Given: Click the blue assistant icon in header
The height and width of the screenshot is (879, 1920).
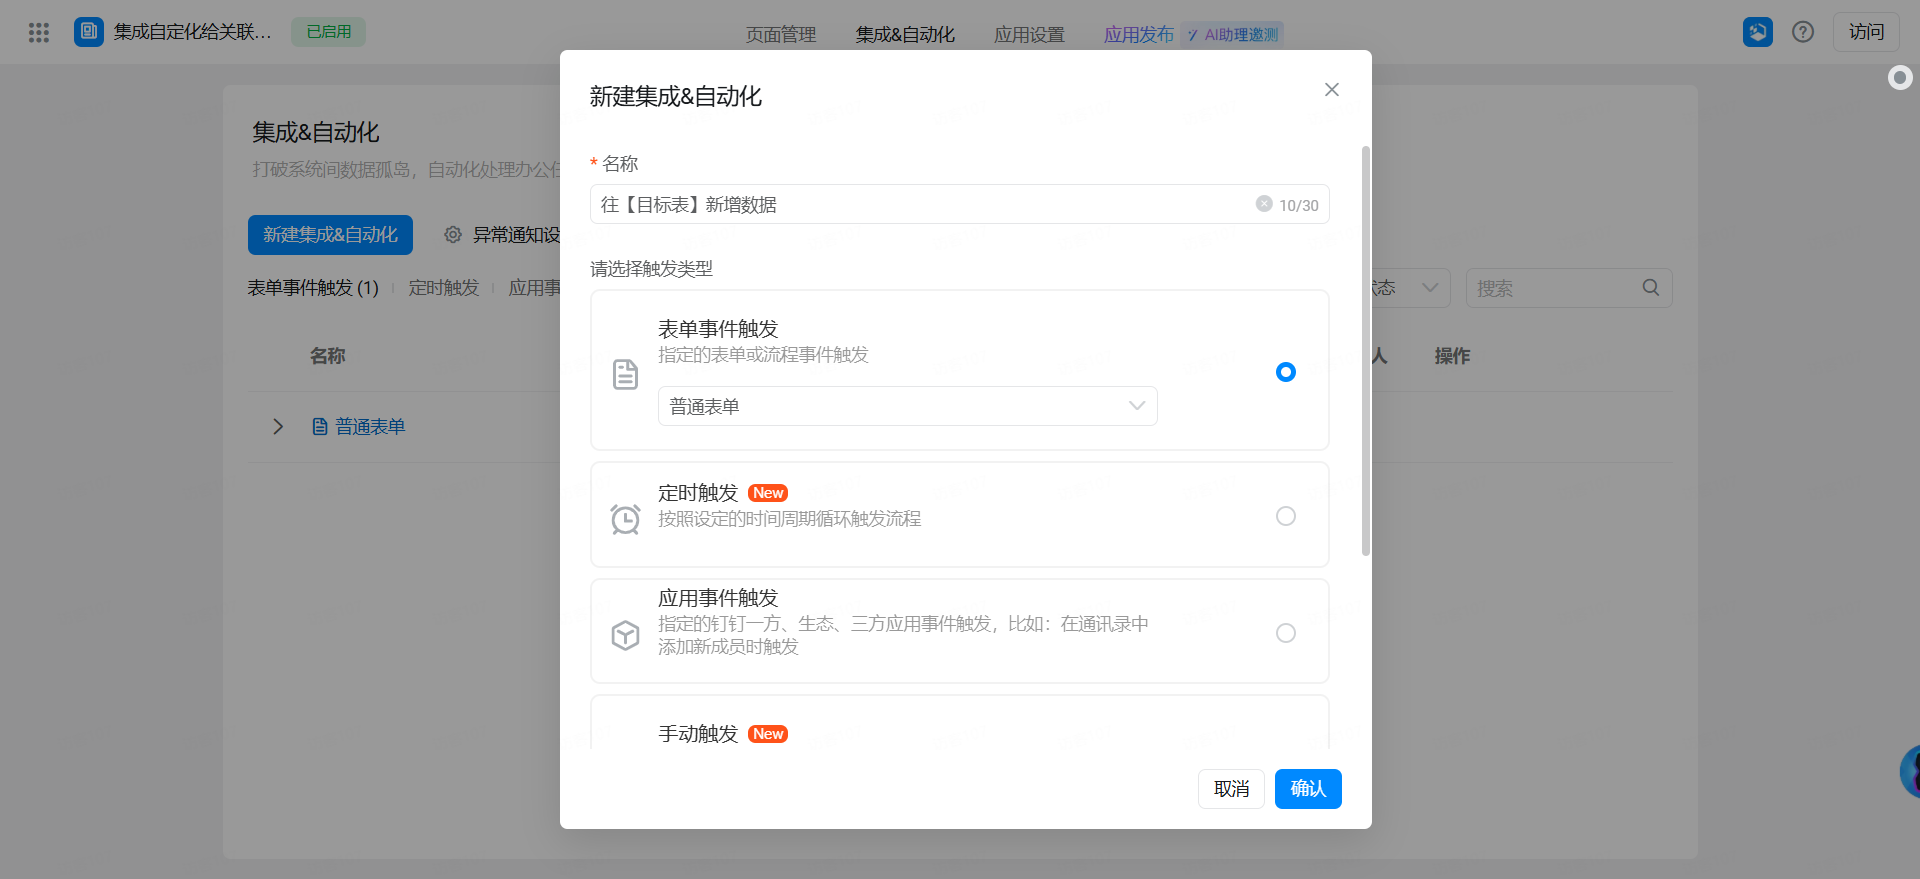Looking at the screenshot, I should click(1758, 32).
